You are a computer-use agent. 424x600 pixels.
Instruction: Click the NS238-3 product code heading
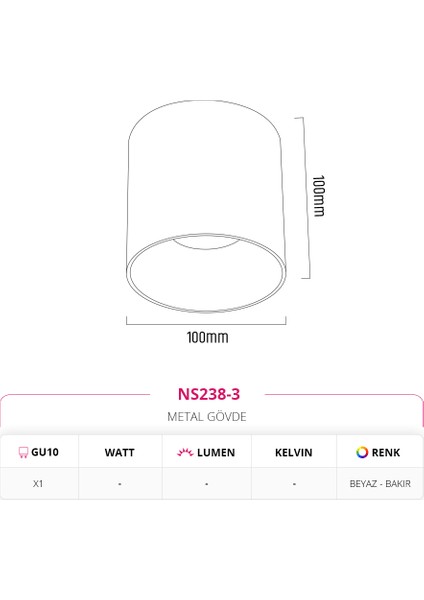[209, 394]
